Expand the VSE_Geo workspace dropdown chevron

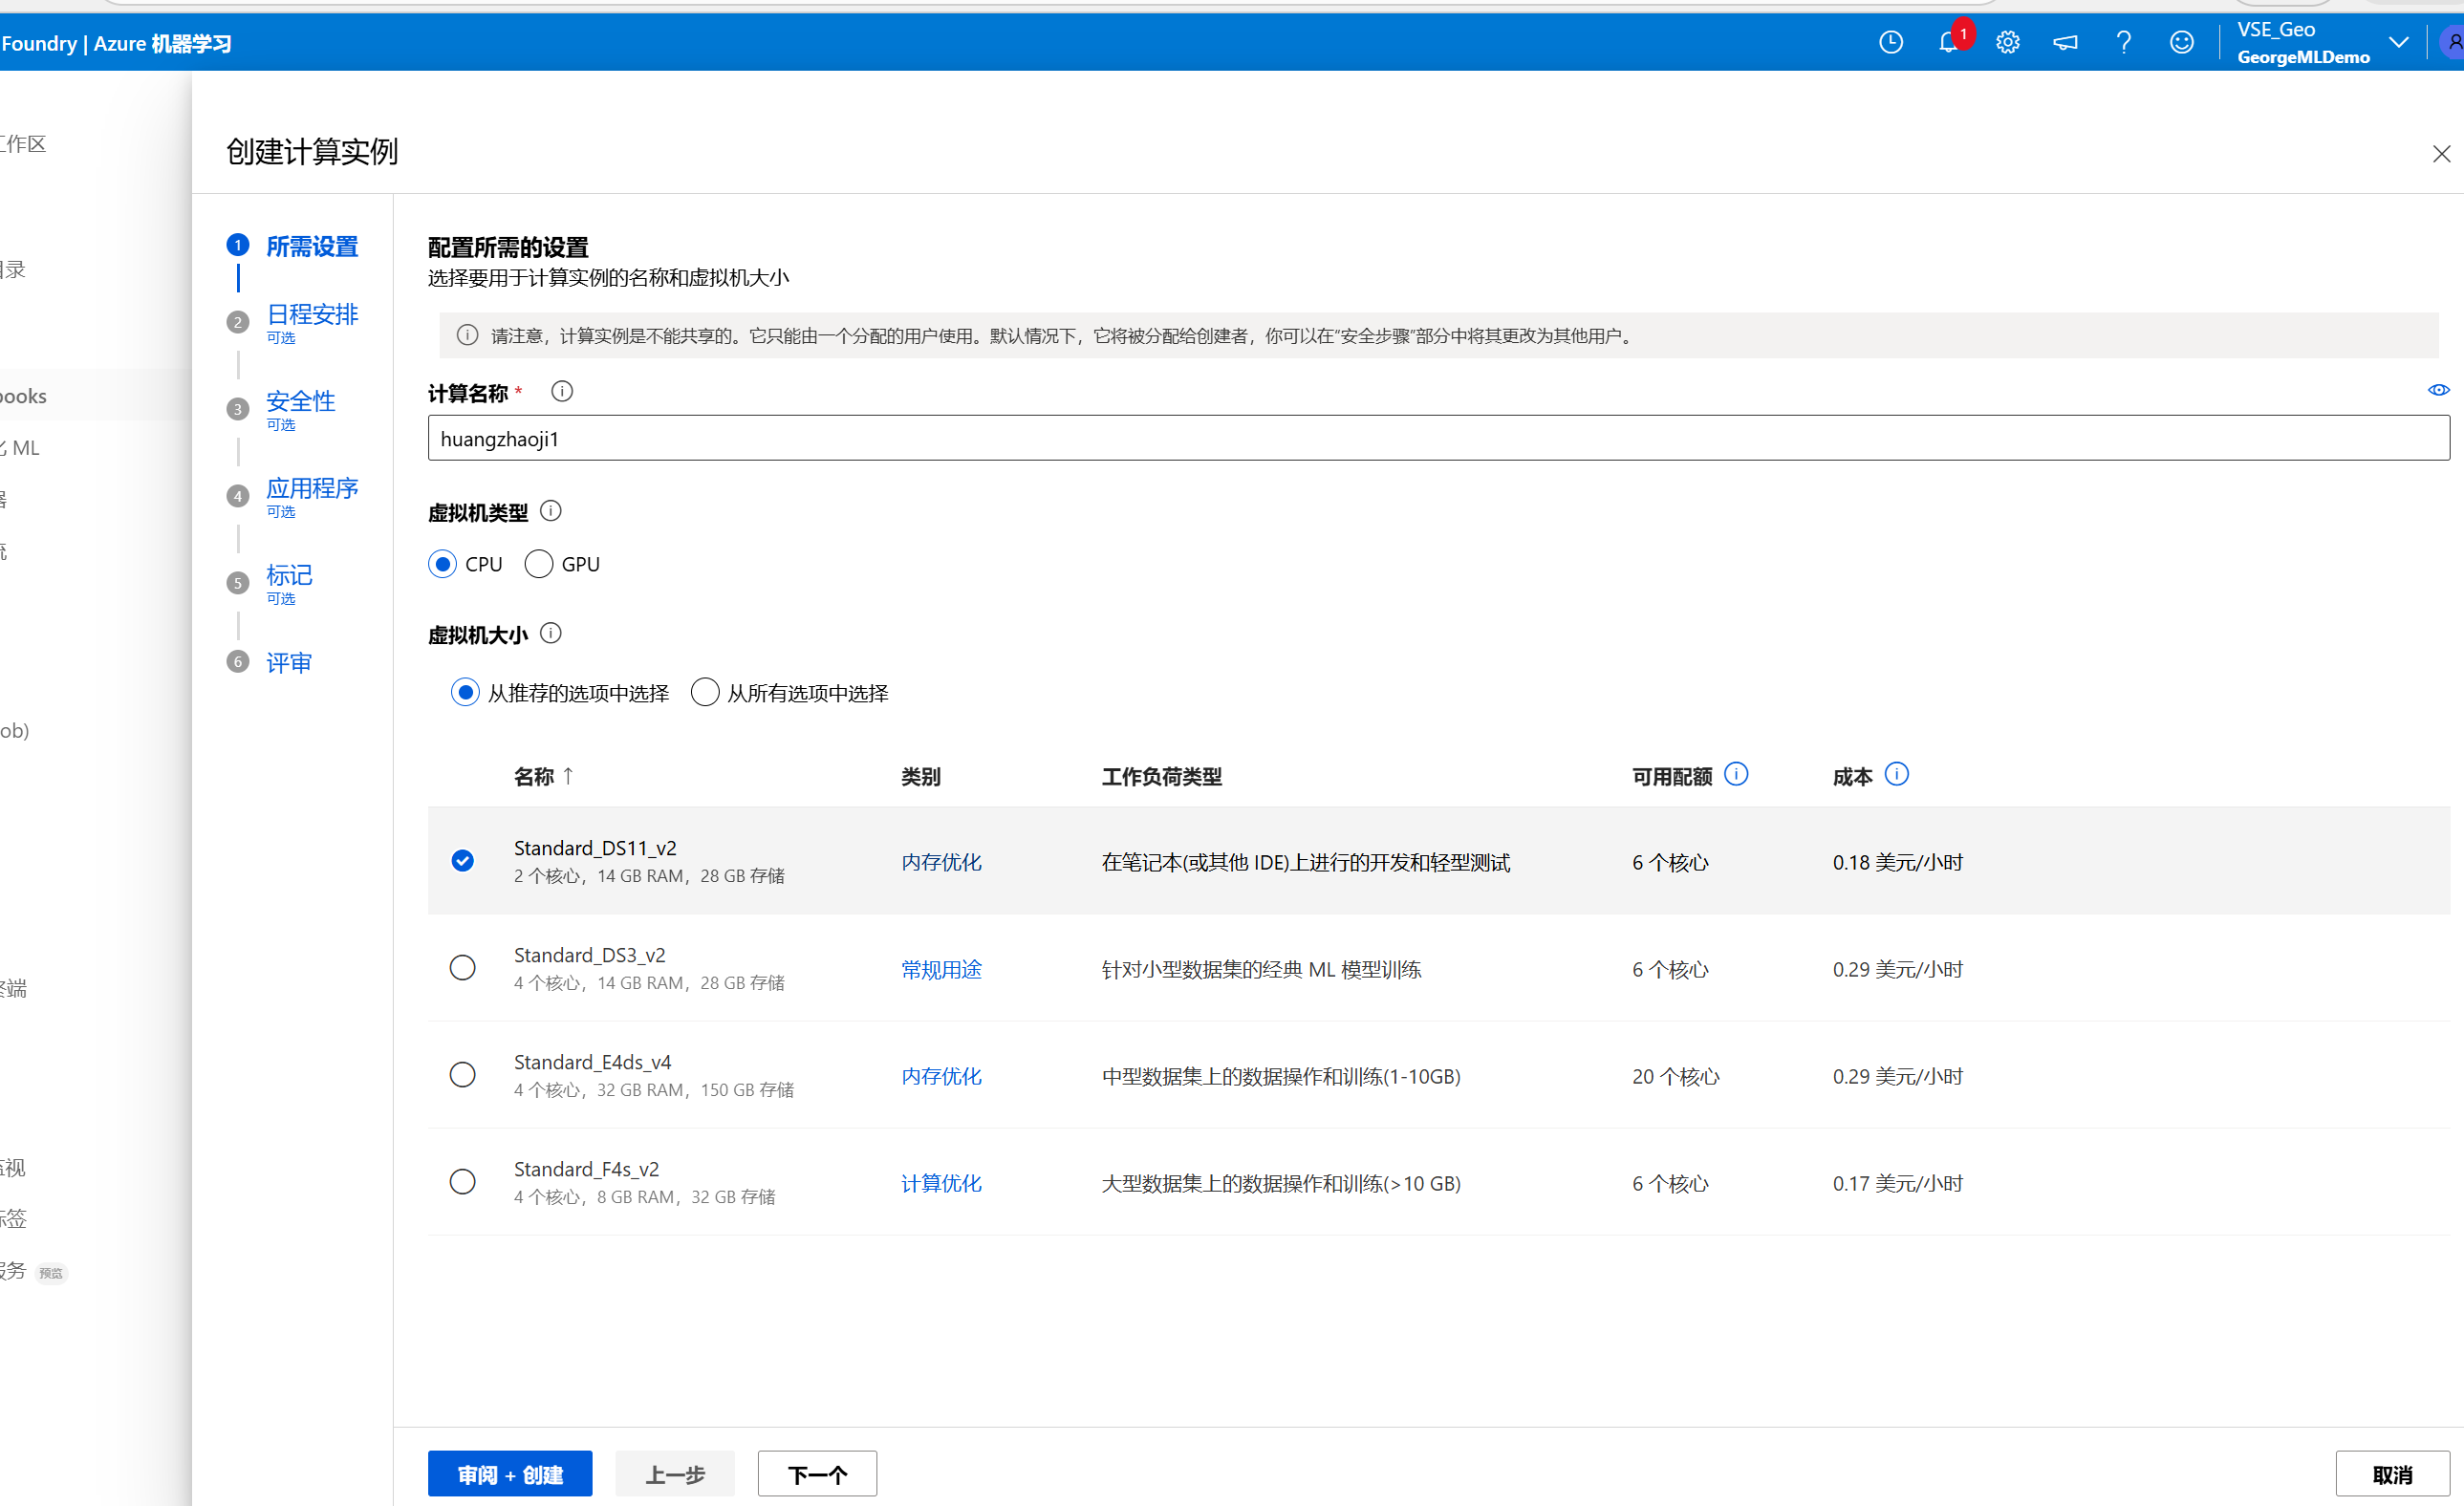point(2398,43)
